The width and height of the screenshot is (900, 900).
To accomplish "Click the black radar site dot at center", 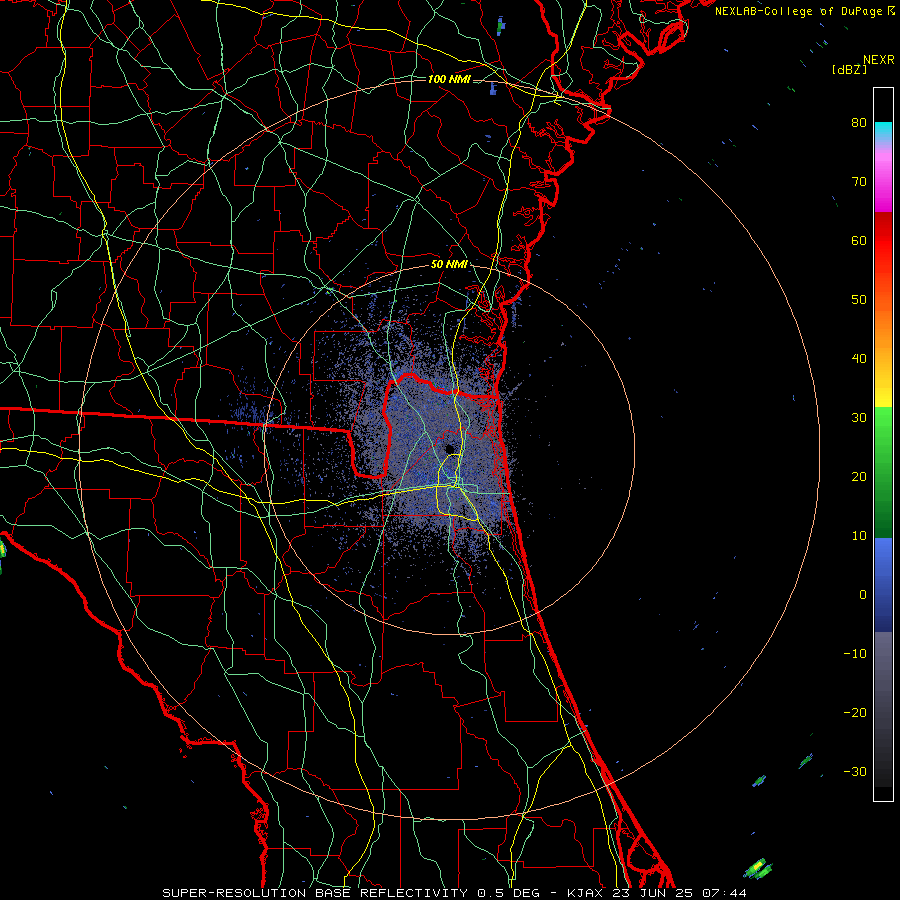I will (450, 448).
